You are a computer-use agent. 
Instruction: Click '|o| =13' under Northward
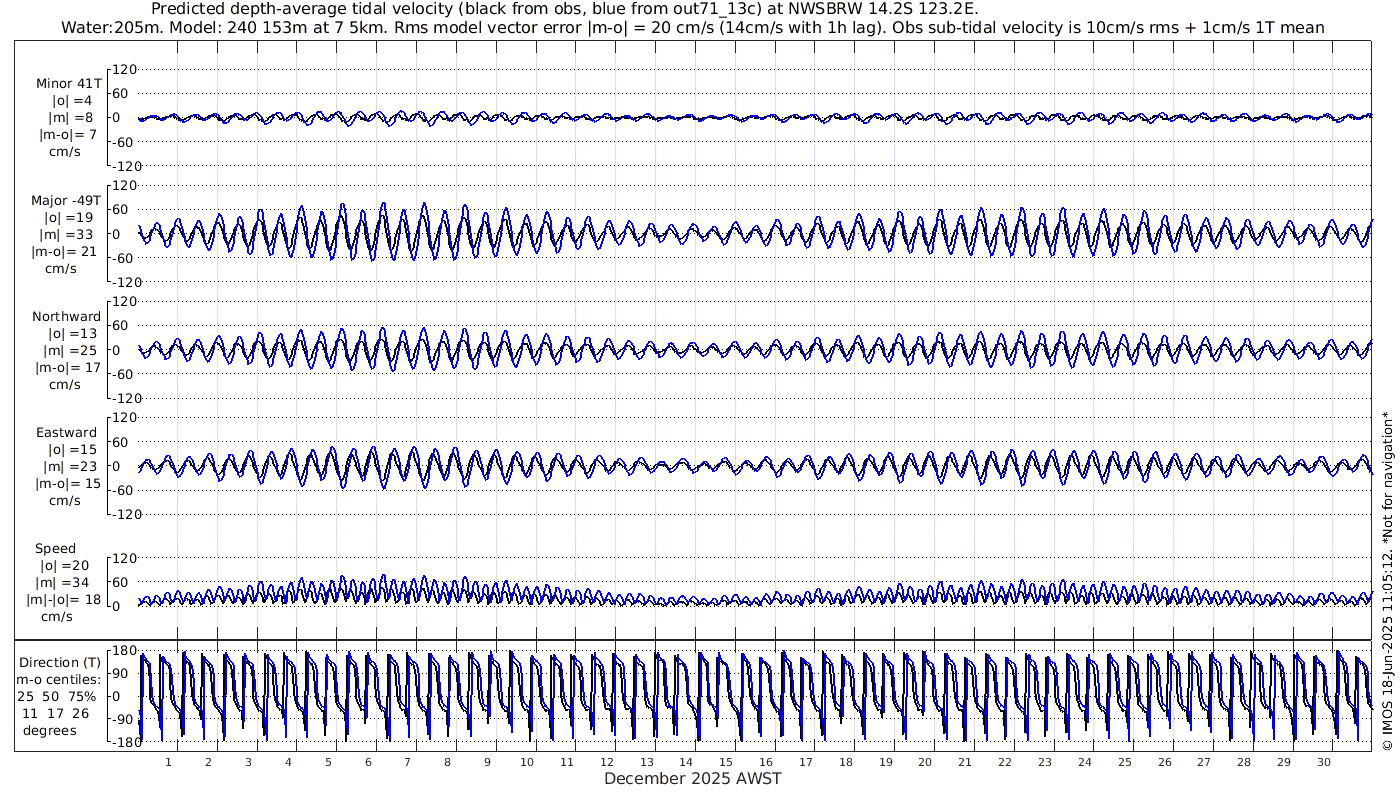[72, 334]
